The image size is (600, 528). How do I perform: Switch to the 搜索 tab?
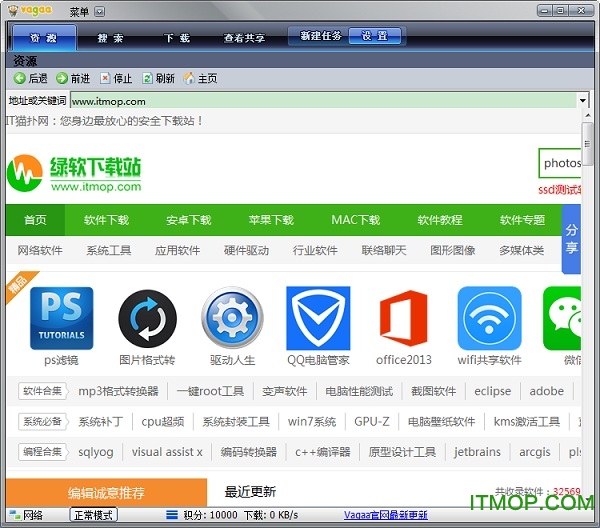(x=110, y=38)
